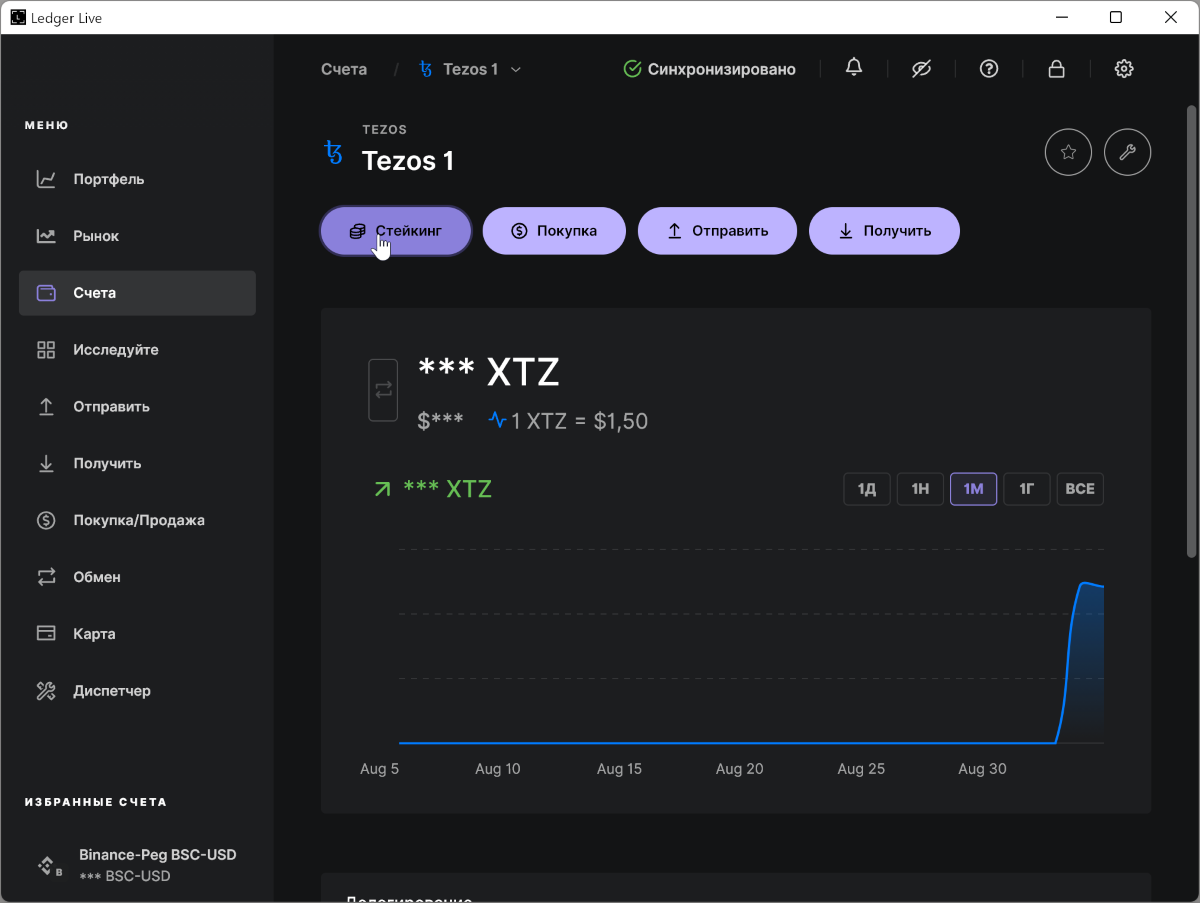Image resolution: width=1200 pixels, height=903 pixels.
Task: Open Отправить in the sidebar menu
Action: click(137, 407)
